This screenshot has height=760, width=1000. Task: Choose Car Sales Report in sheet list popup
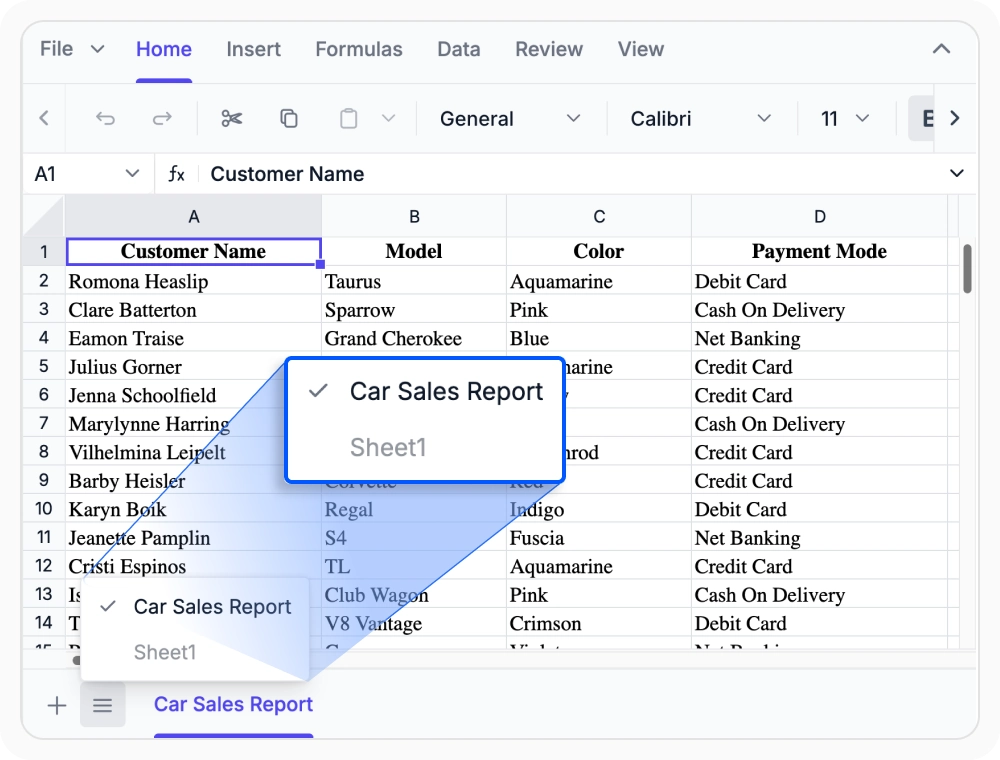click(196, 606)
